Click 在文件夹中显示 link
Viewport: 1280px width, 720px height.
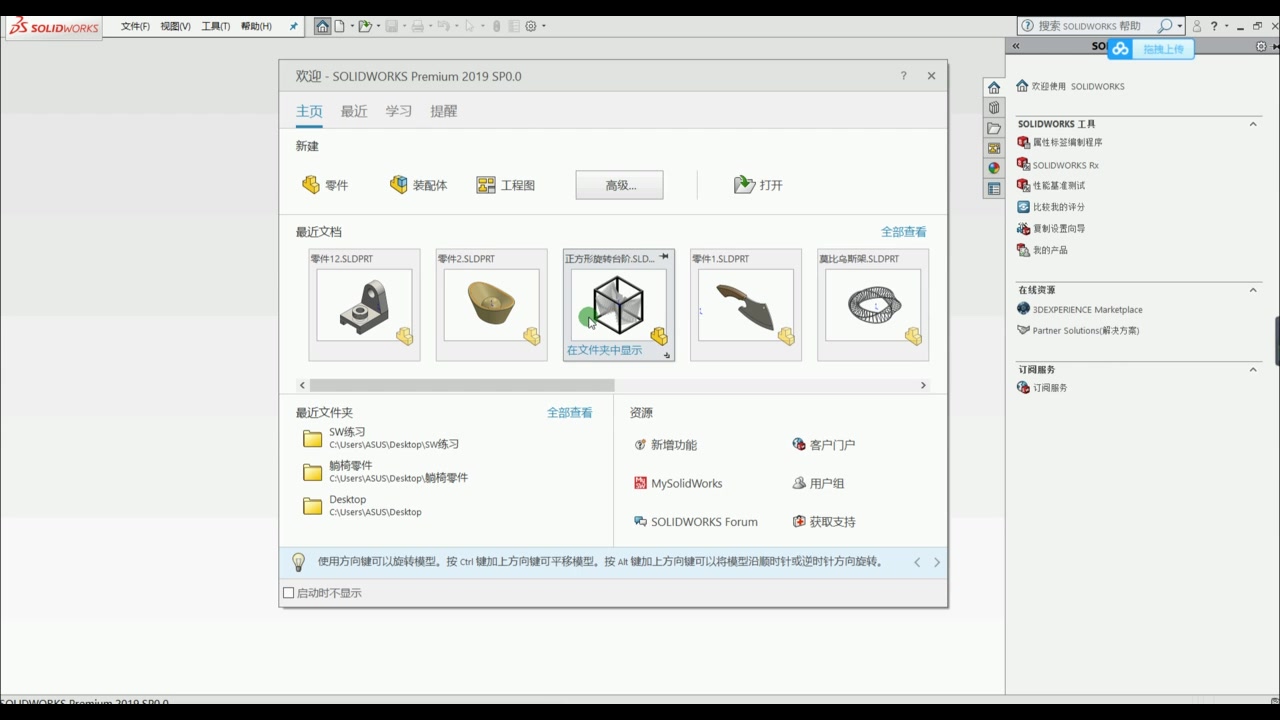pyautogui.click(x=605, y=350)
